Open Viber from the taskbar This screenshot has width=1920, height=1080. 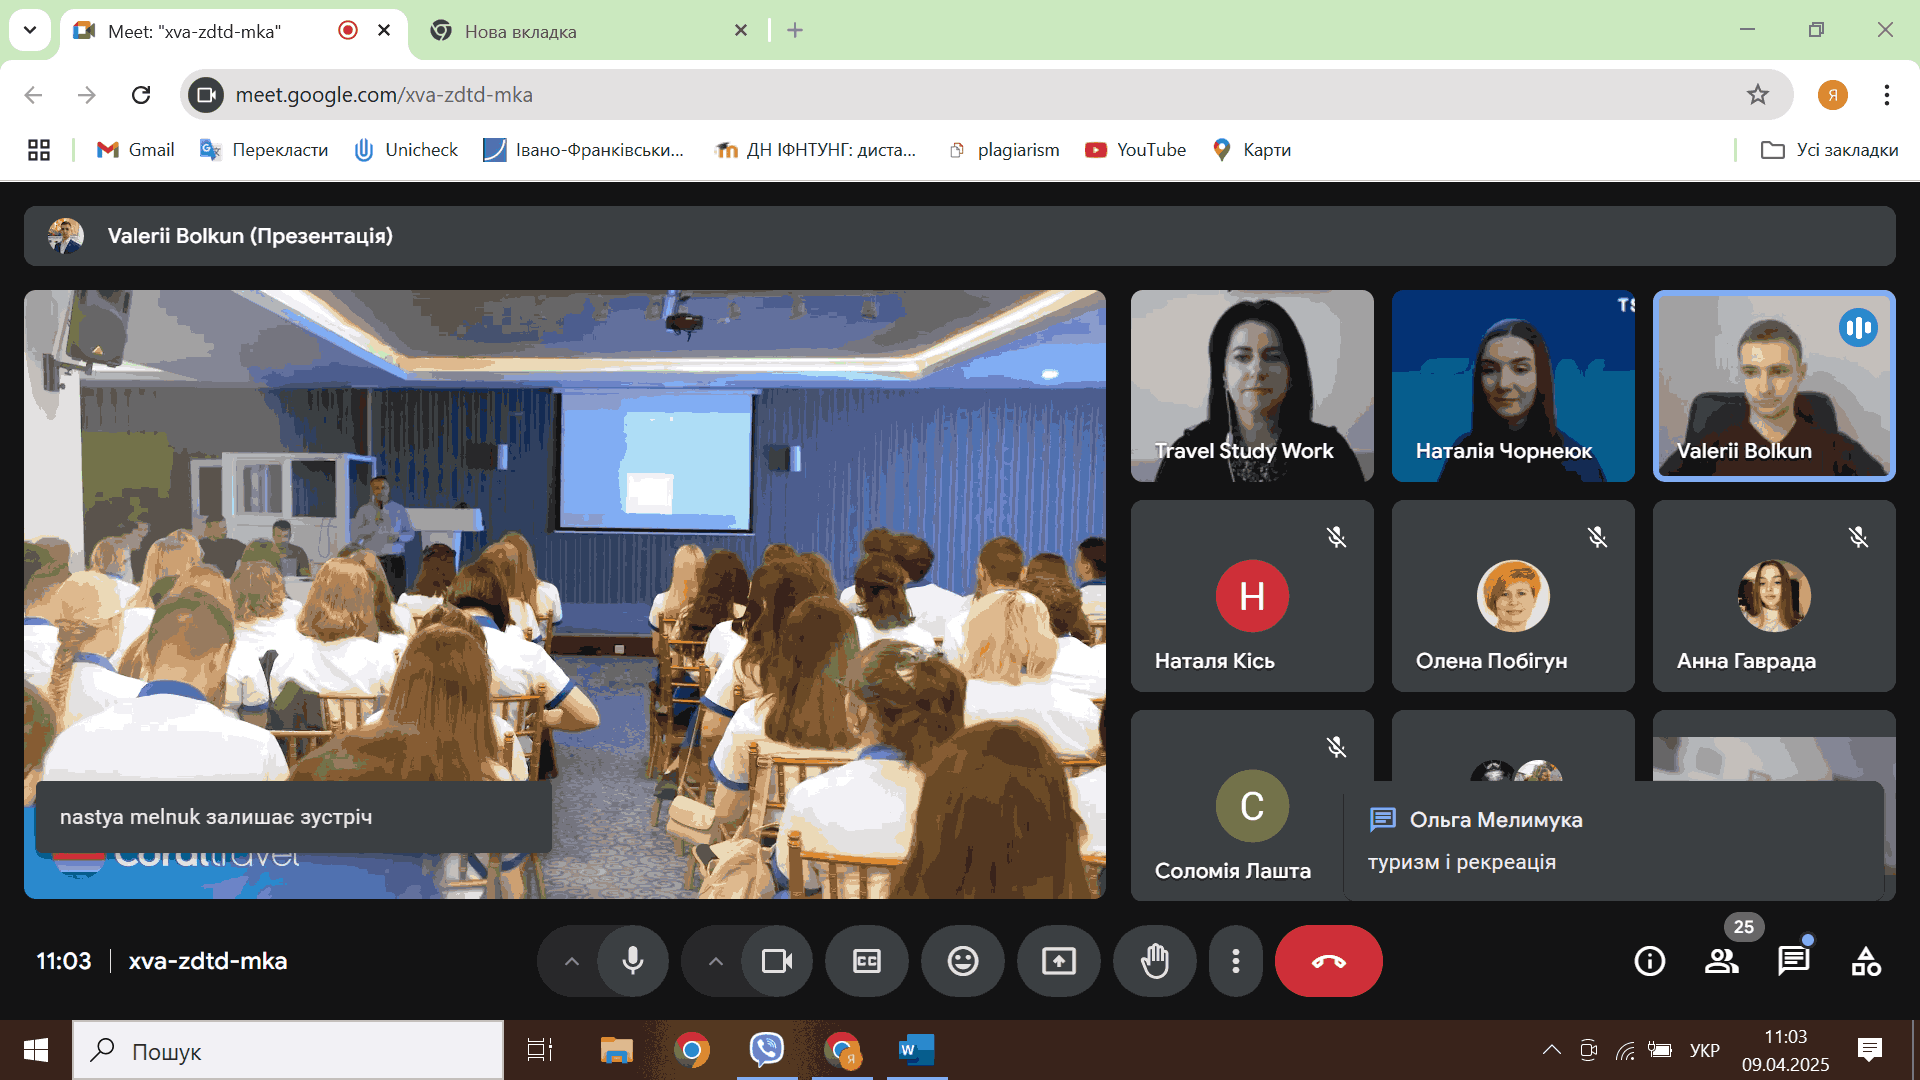coord(766,1050)
